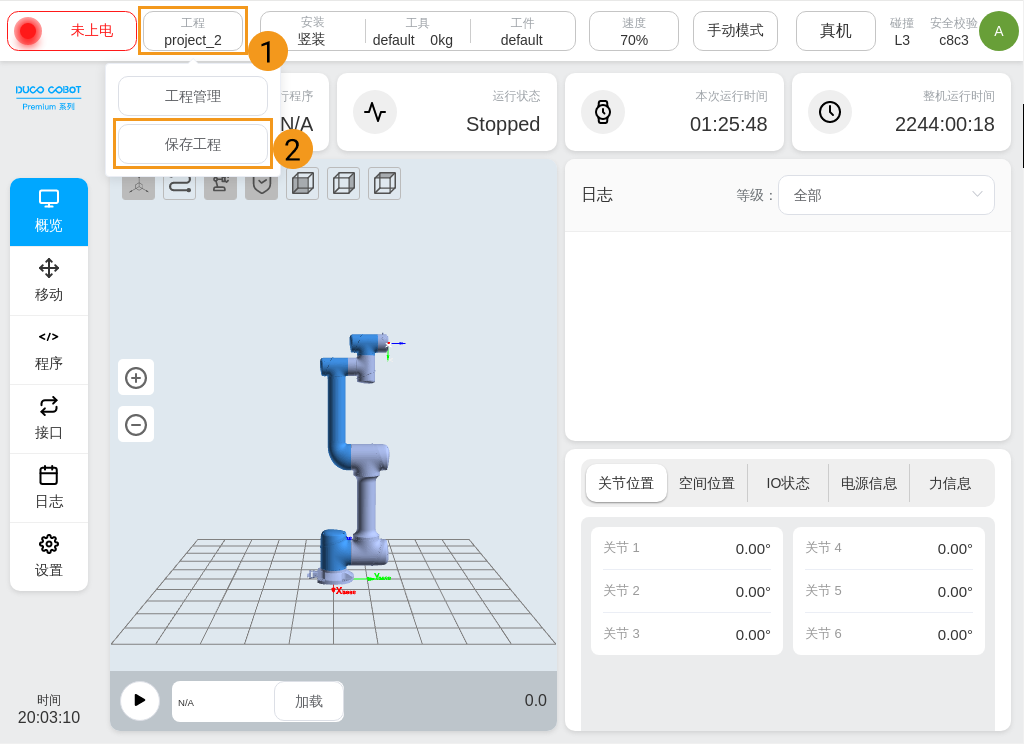
Task: Switch to the IO状态 tab
Action: pyautogui.click(x=788, y=483)
